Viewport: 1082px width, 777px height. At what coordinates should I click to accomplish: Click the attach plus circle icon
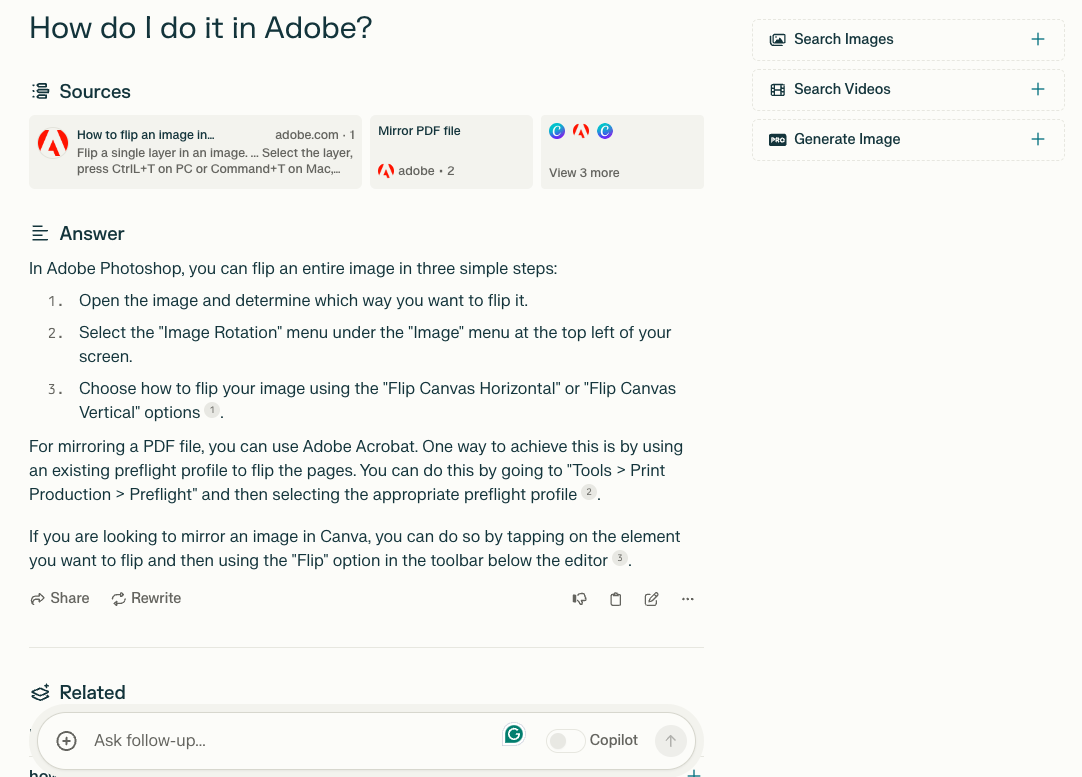(66, 741)
